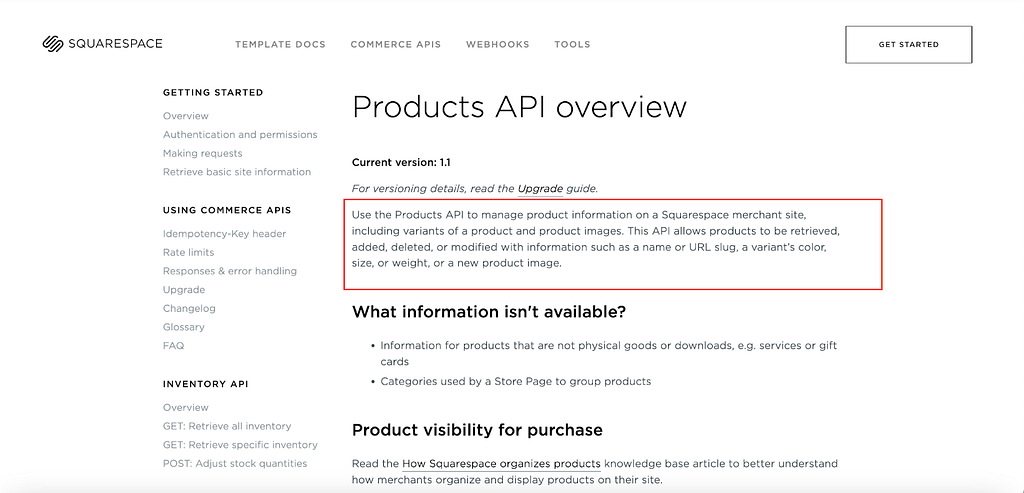This screenshot has width=1024, height=493.
Task: Click Product visibility for purchase heading
Action: tap(477, 430)
